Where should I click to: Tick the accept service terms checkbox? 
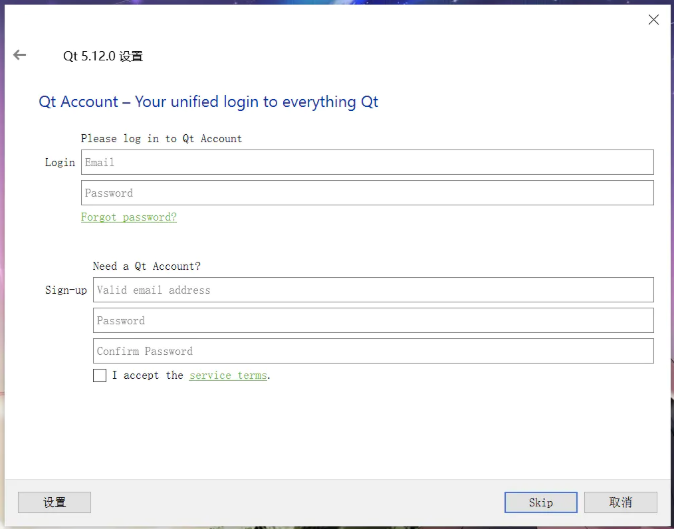tap(100, 375)
